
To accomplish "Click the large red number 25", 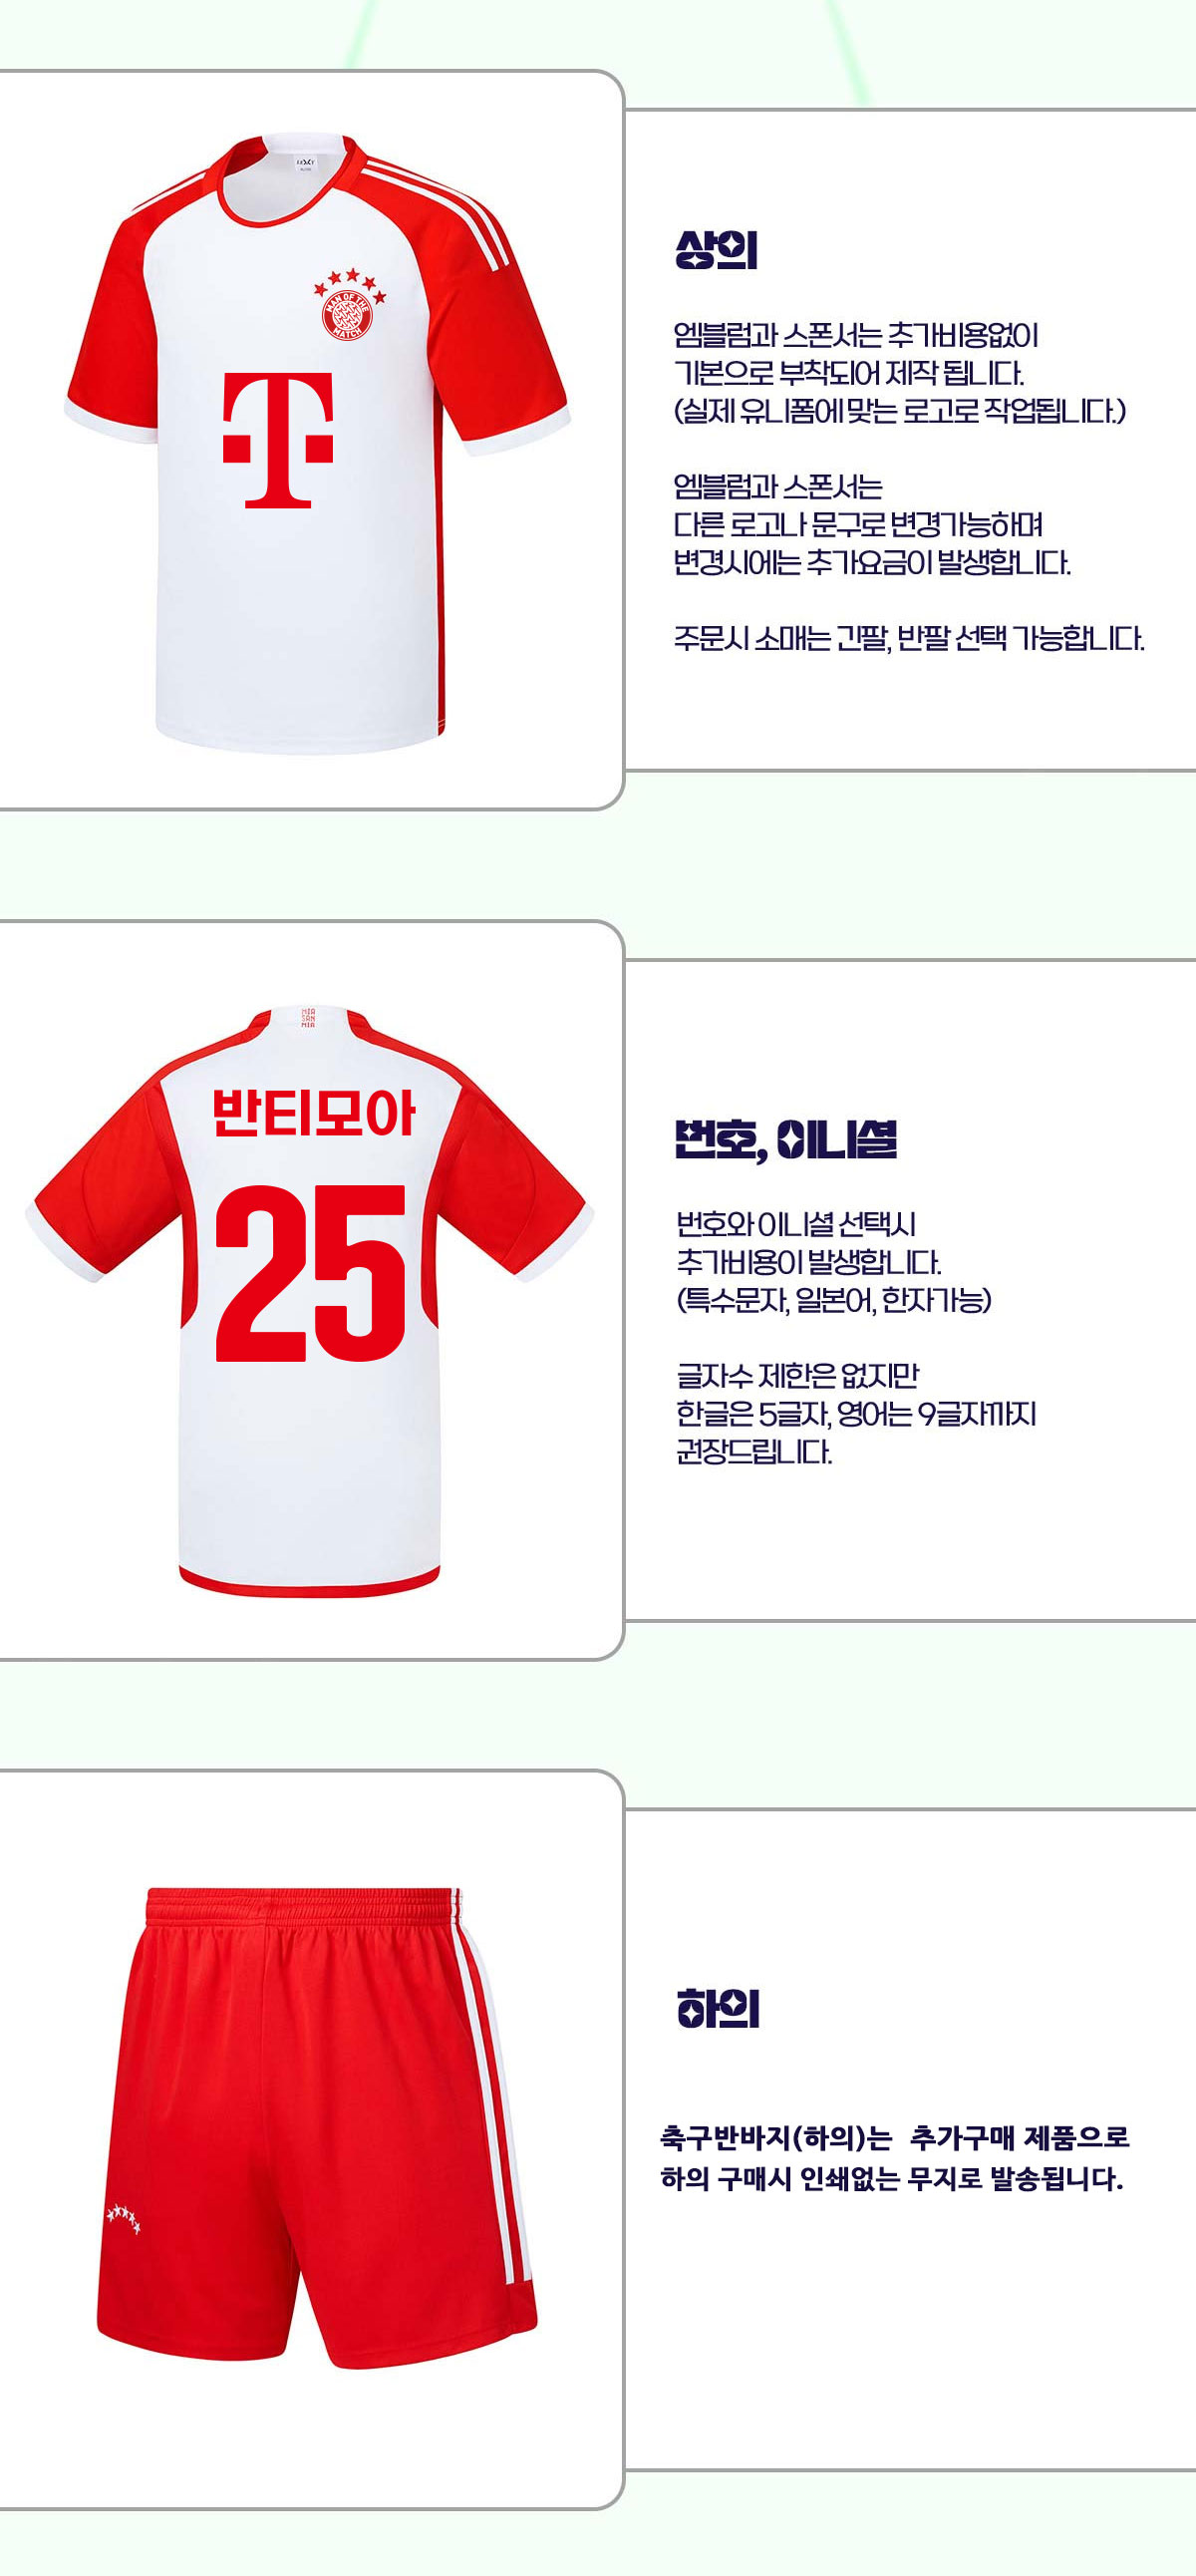I will pyautogui.click(x=311, y=1273).
